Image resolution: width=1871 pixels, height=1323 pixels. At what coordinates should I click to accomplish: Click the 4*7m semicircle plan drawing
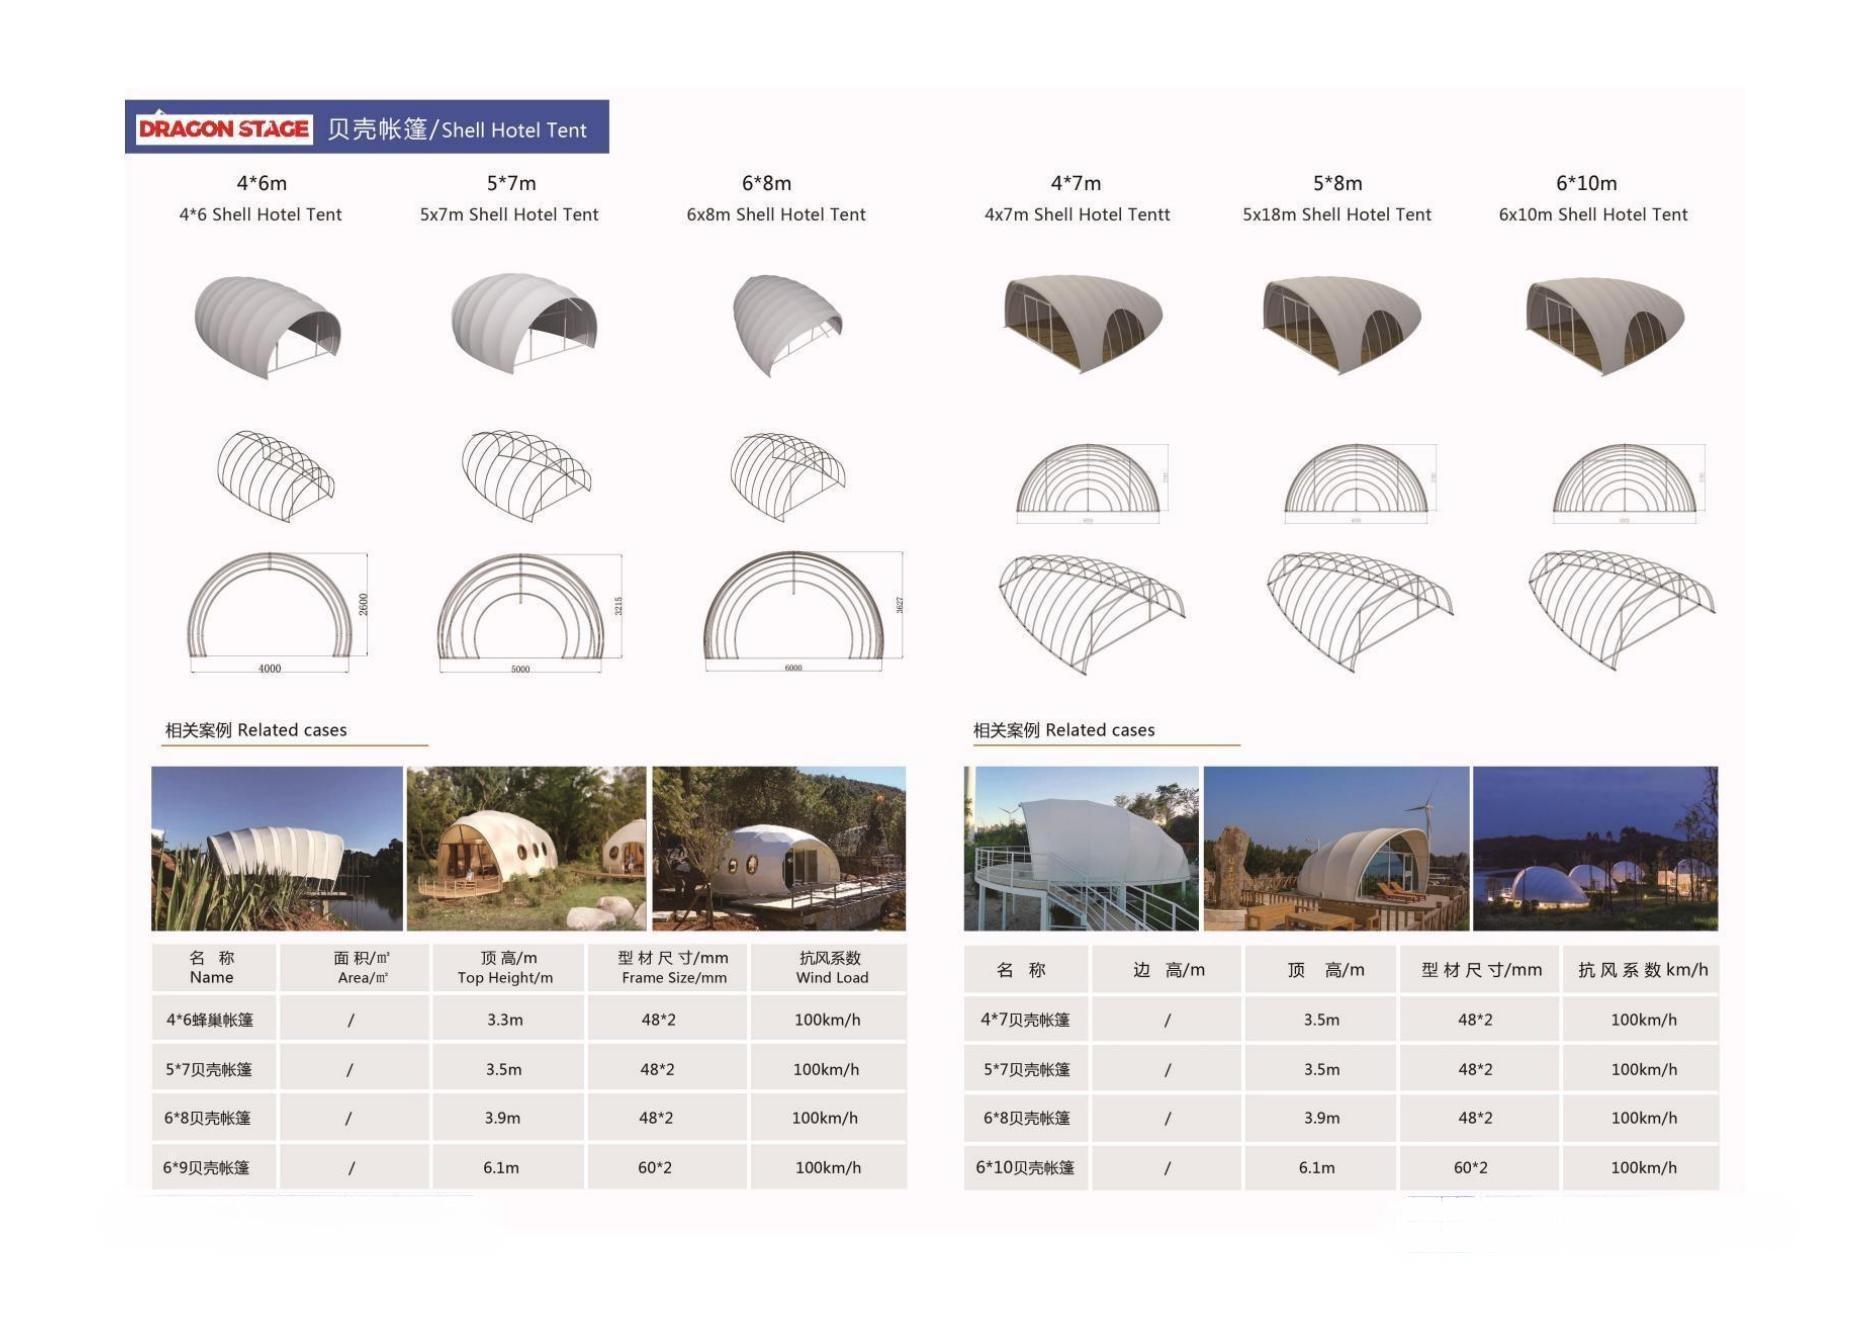tap(1092, 483)
